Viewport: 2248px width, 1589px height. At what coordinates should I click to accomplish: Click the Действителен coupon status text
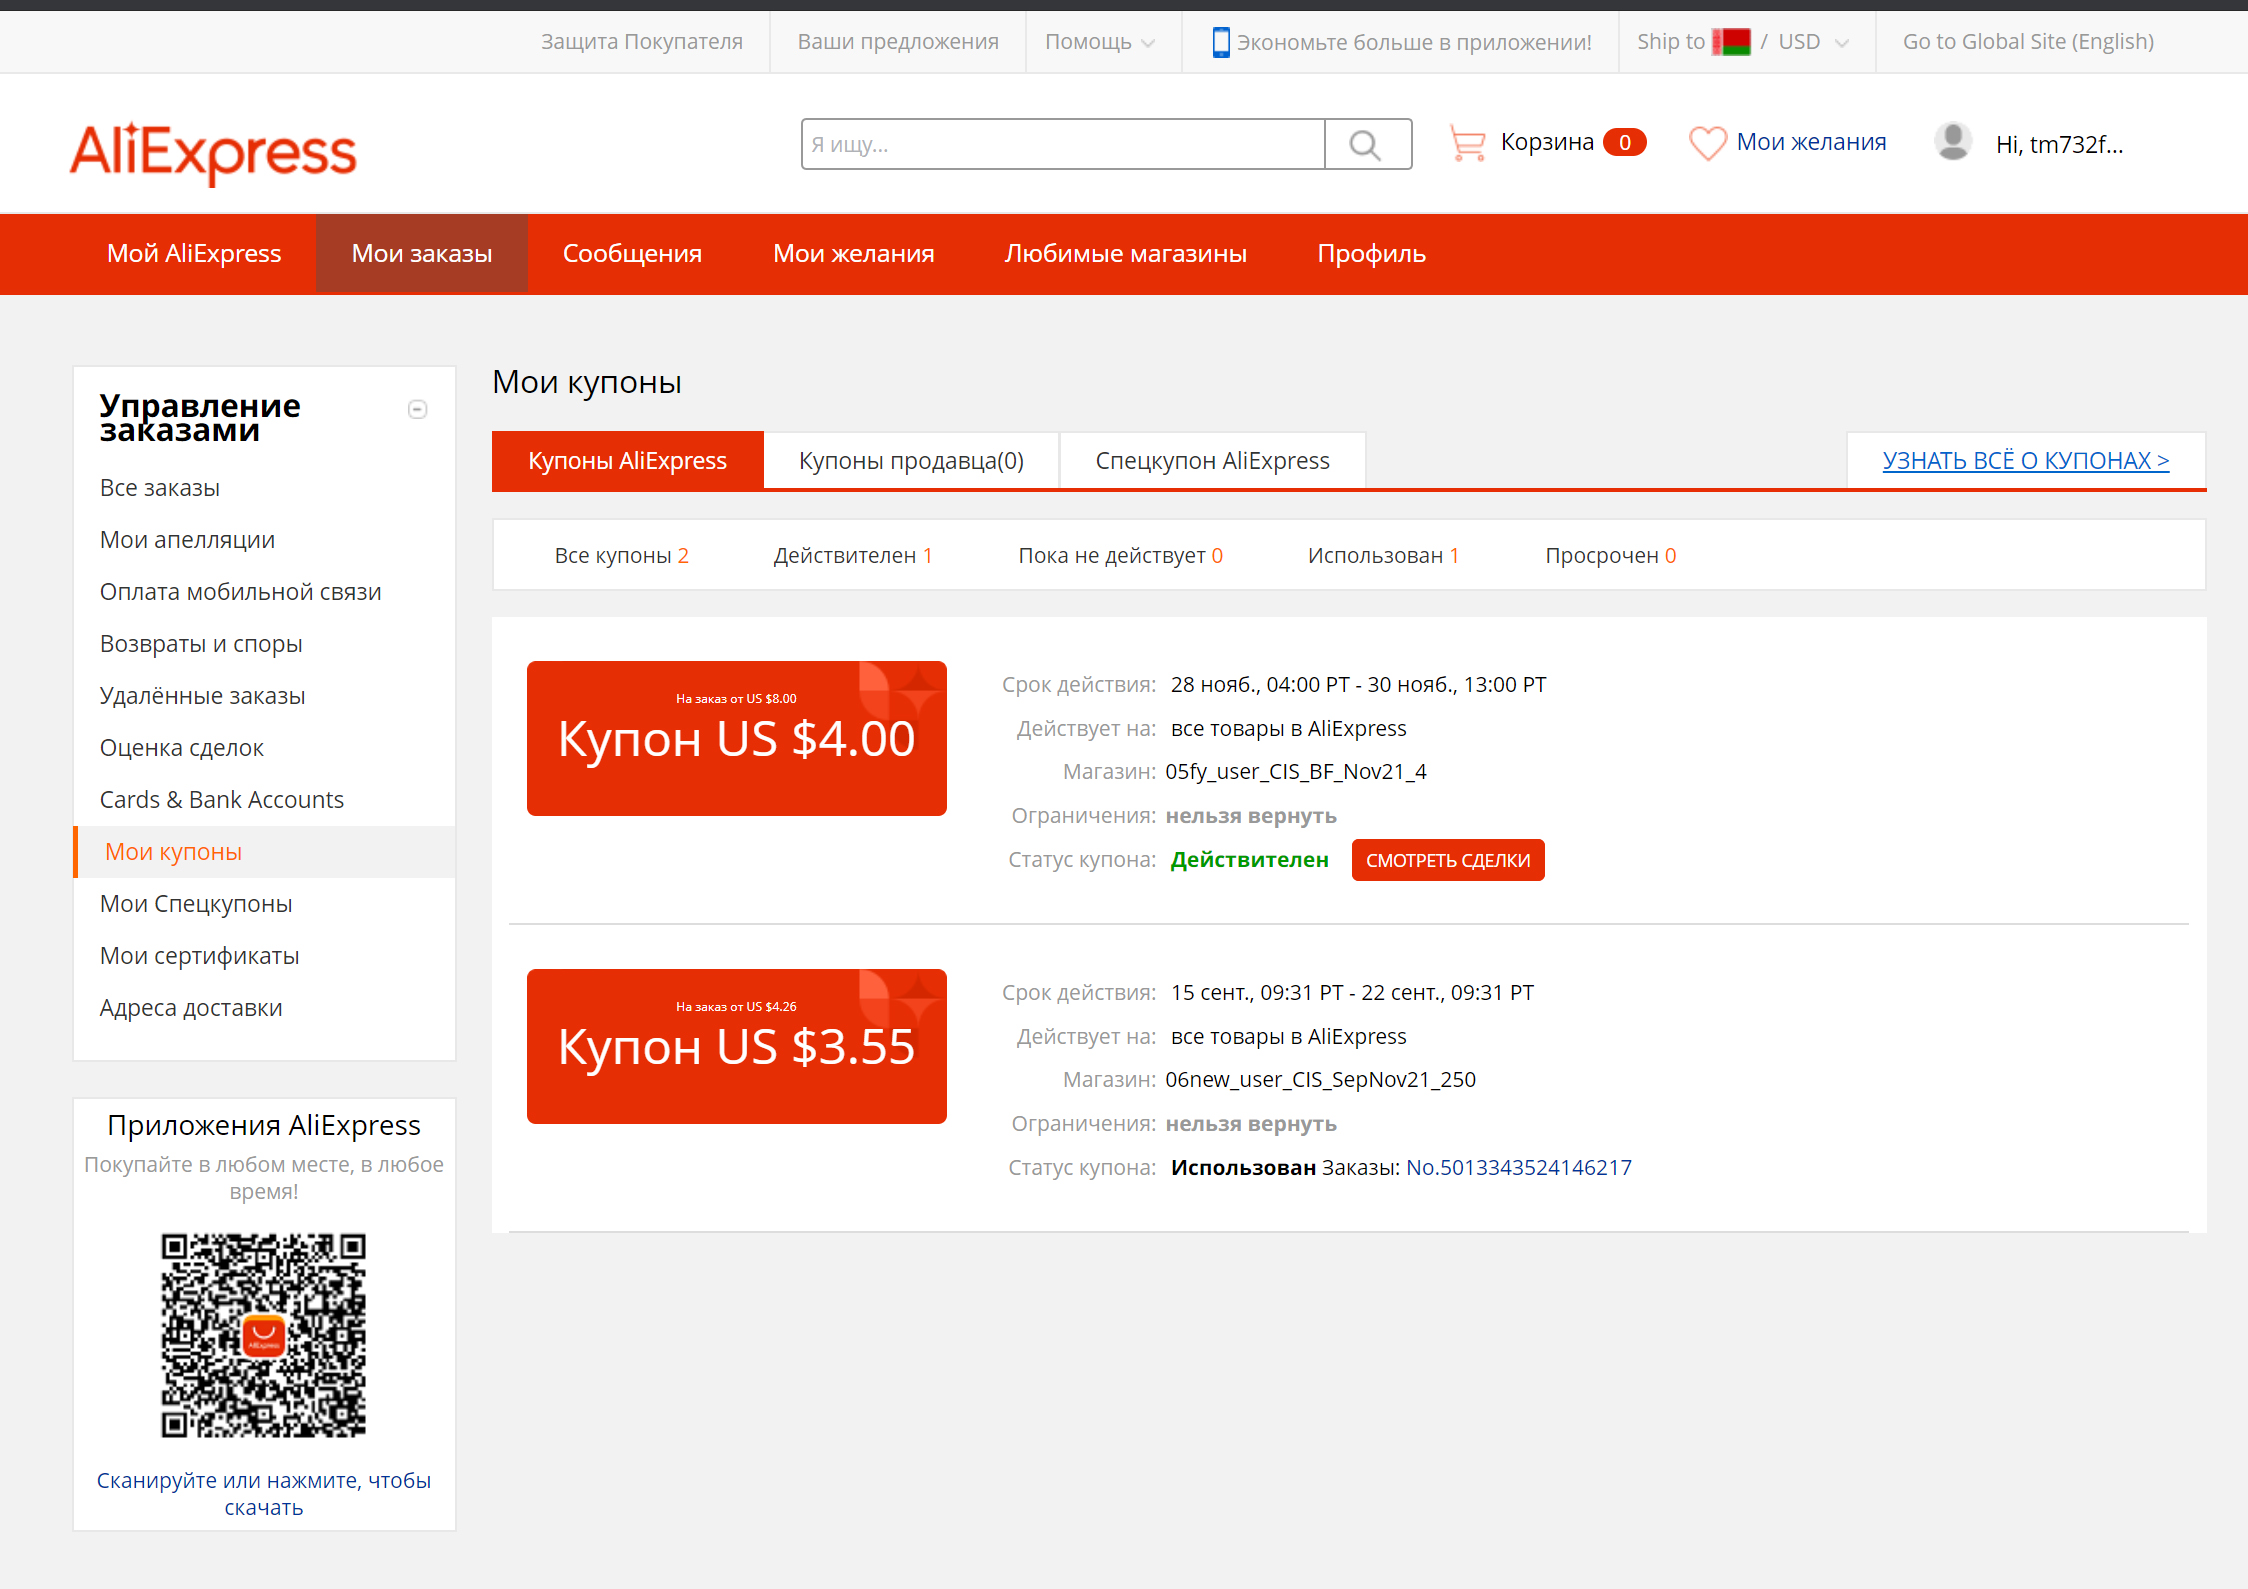(1250, 860)
